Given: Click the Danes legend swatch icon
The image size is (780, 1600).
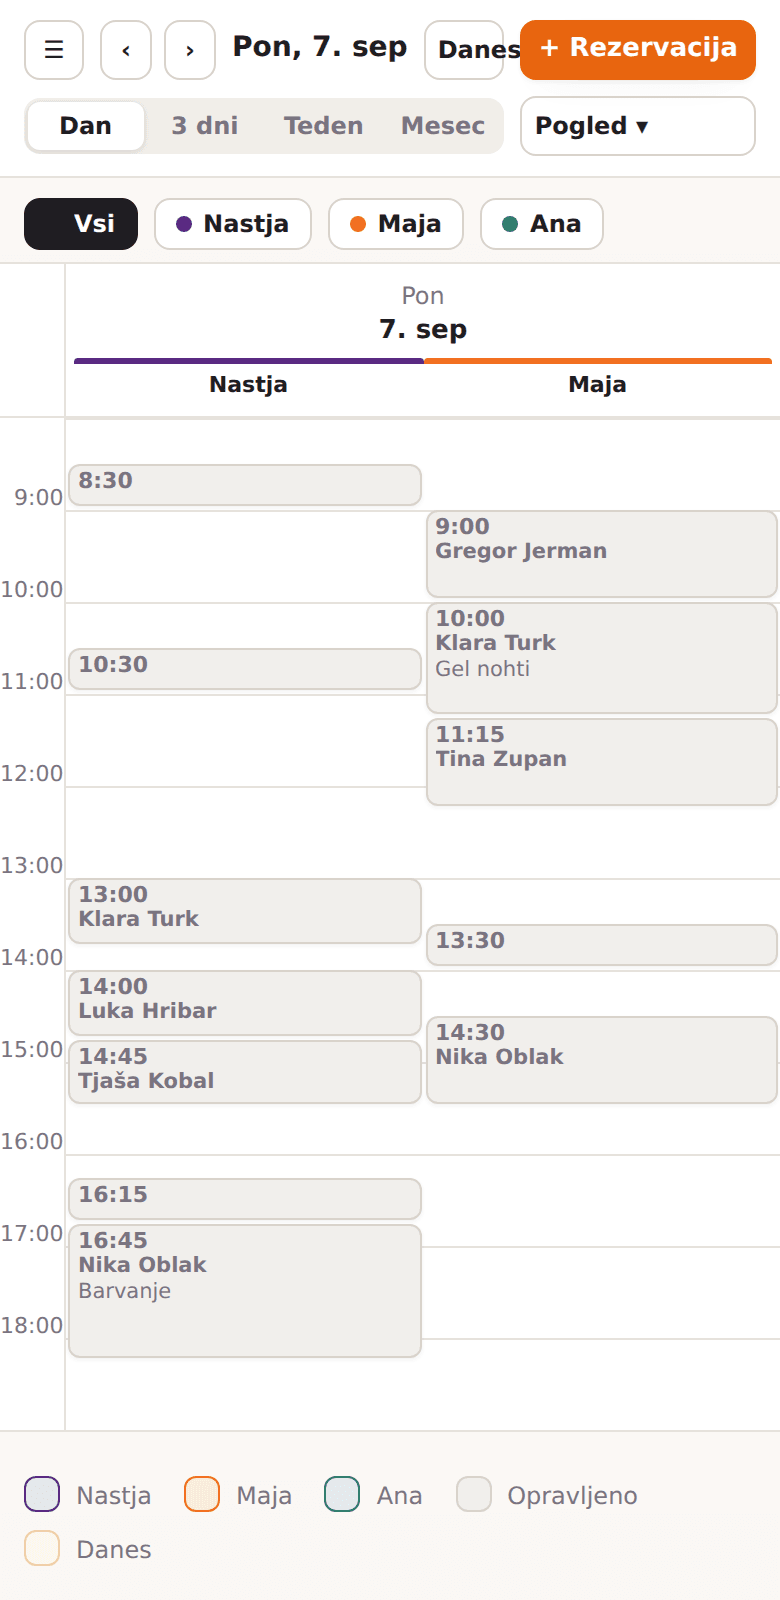Looking at the screenshot, I should pyautogui.click(x=42, y=1548).
